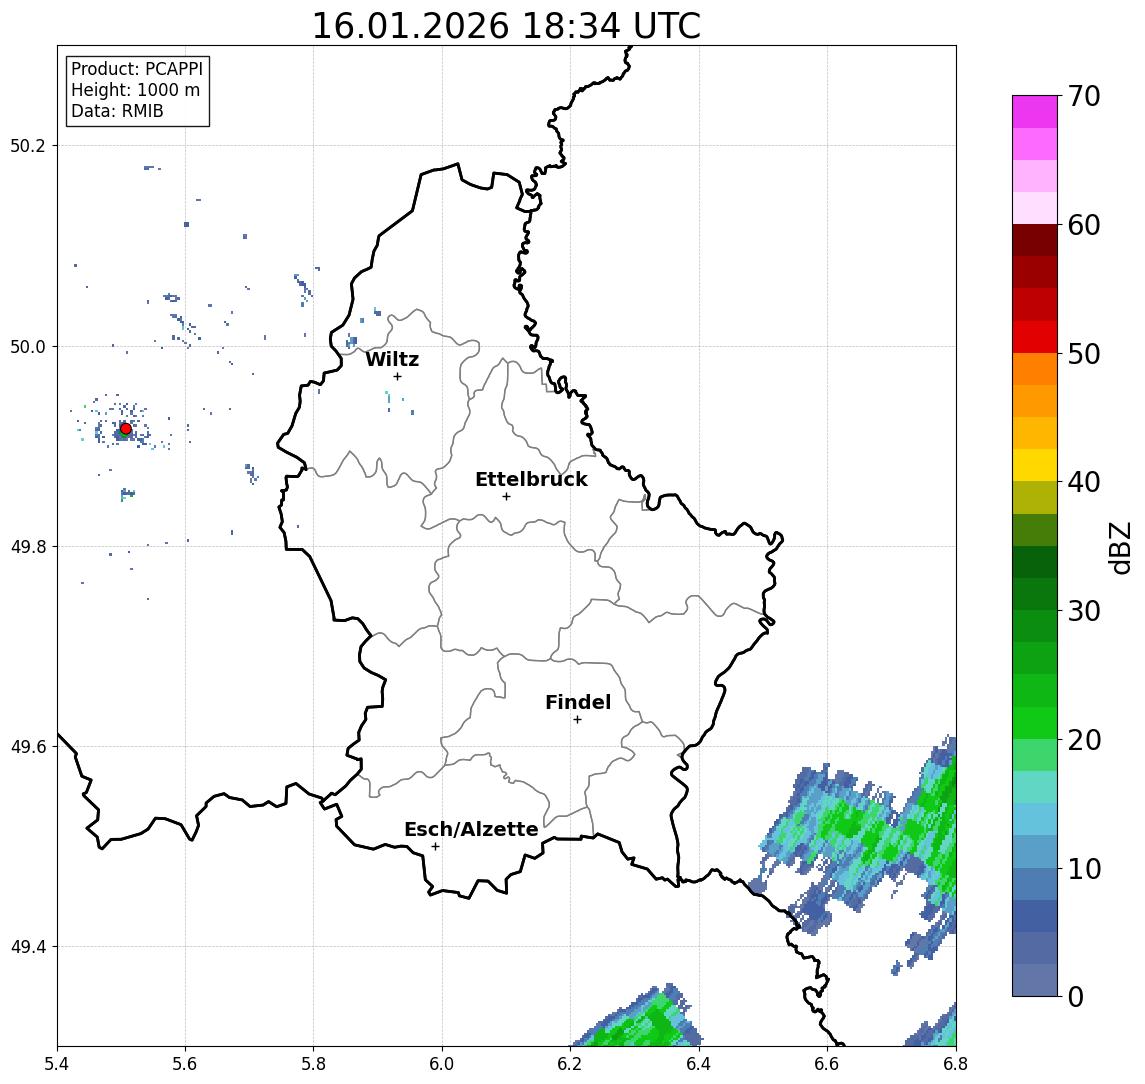This screenshot has height=1084, width=1145.
Task: Click the Findel station cross marker
Action: pos(577,720)
